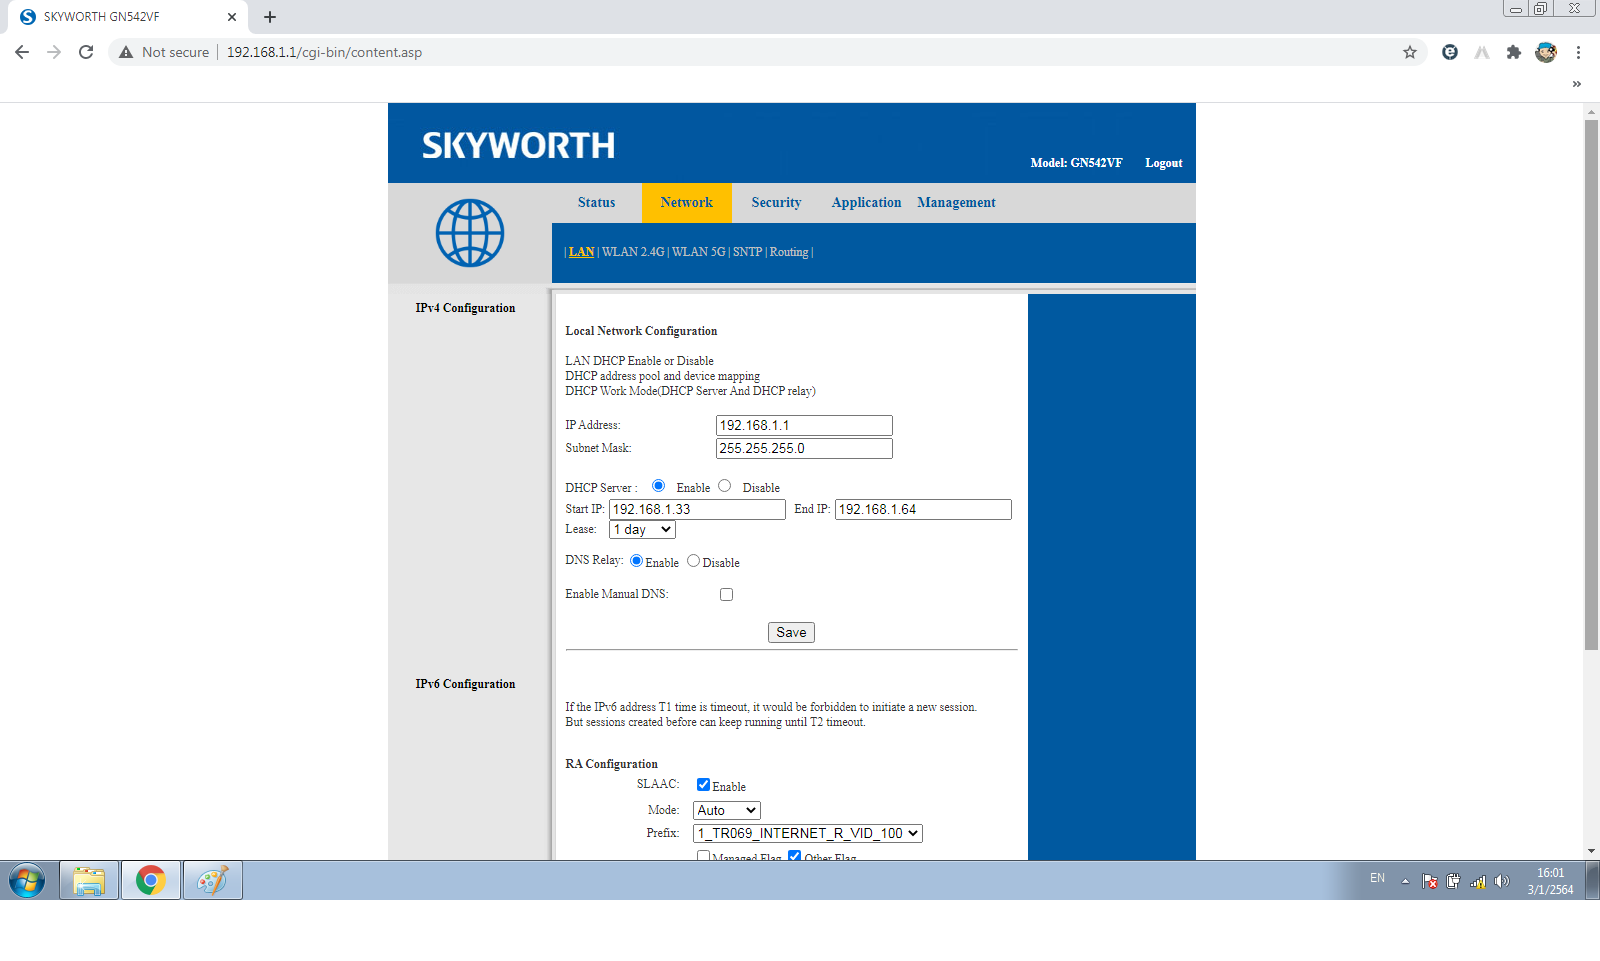Image resolution: width=1600 pixels, height=961 pixels.
Task: Click the IPv6 Configuration label
Action: 465,684
